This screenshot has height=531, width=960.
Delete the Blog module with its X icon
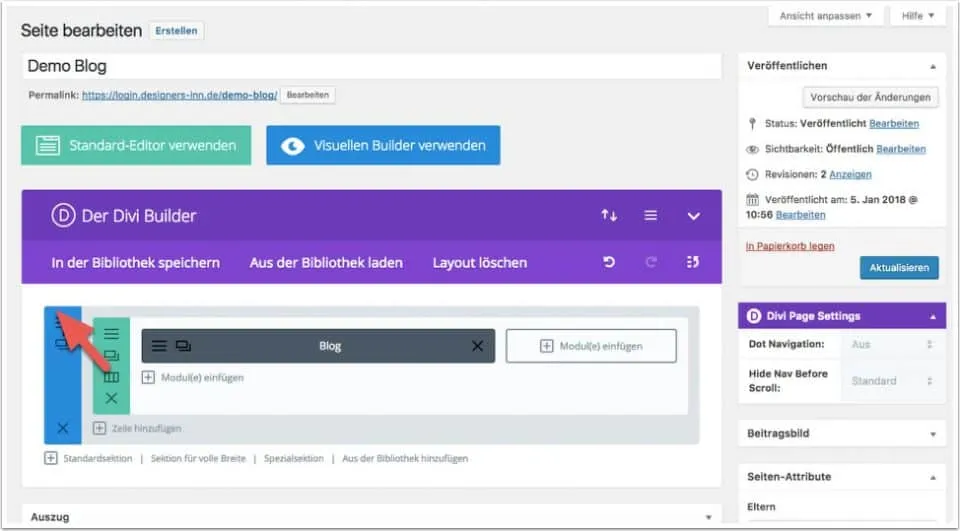(477, 346)
